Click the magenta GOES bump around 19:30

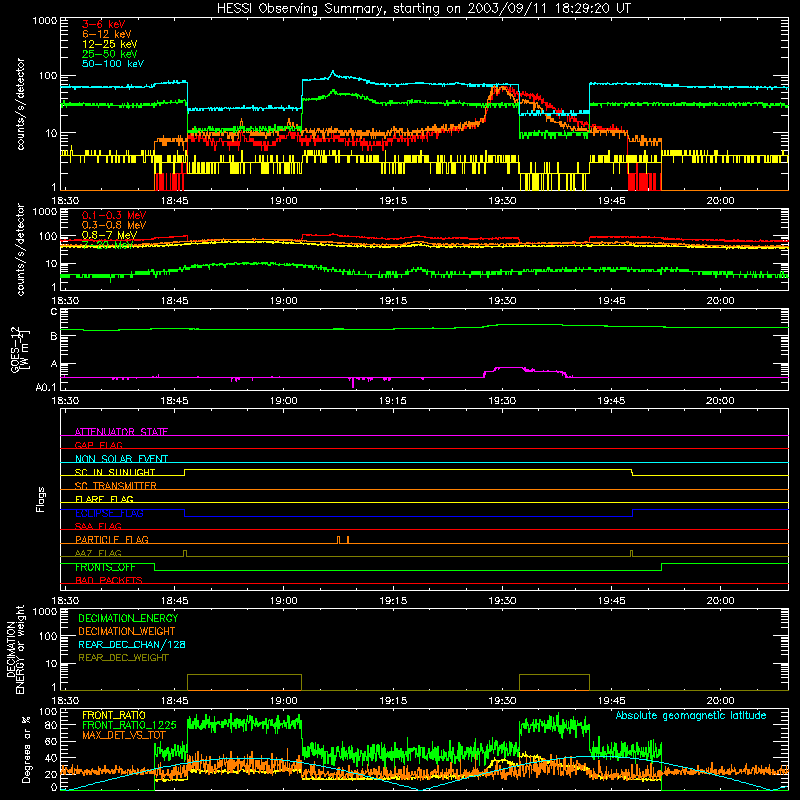tap(526, 371)
